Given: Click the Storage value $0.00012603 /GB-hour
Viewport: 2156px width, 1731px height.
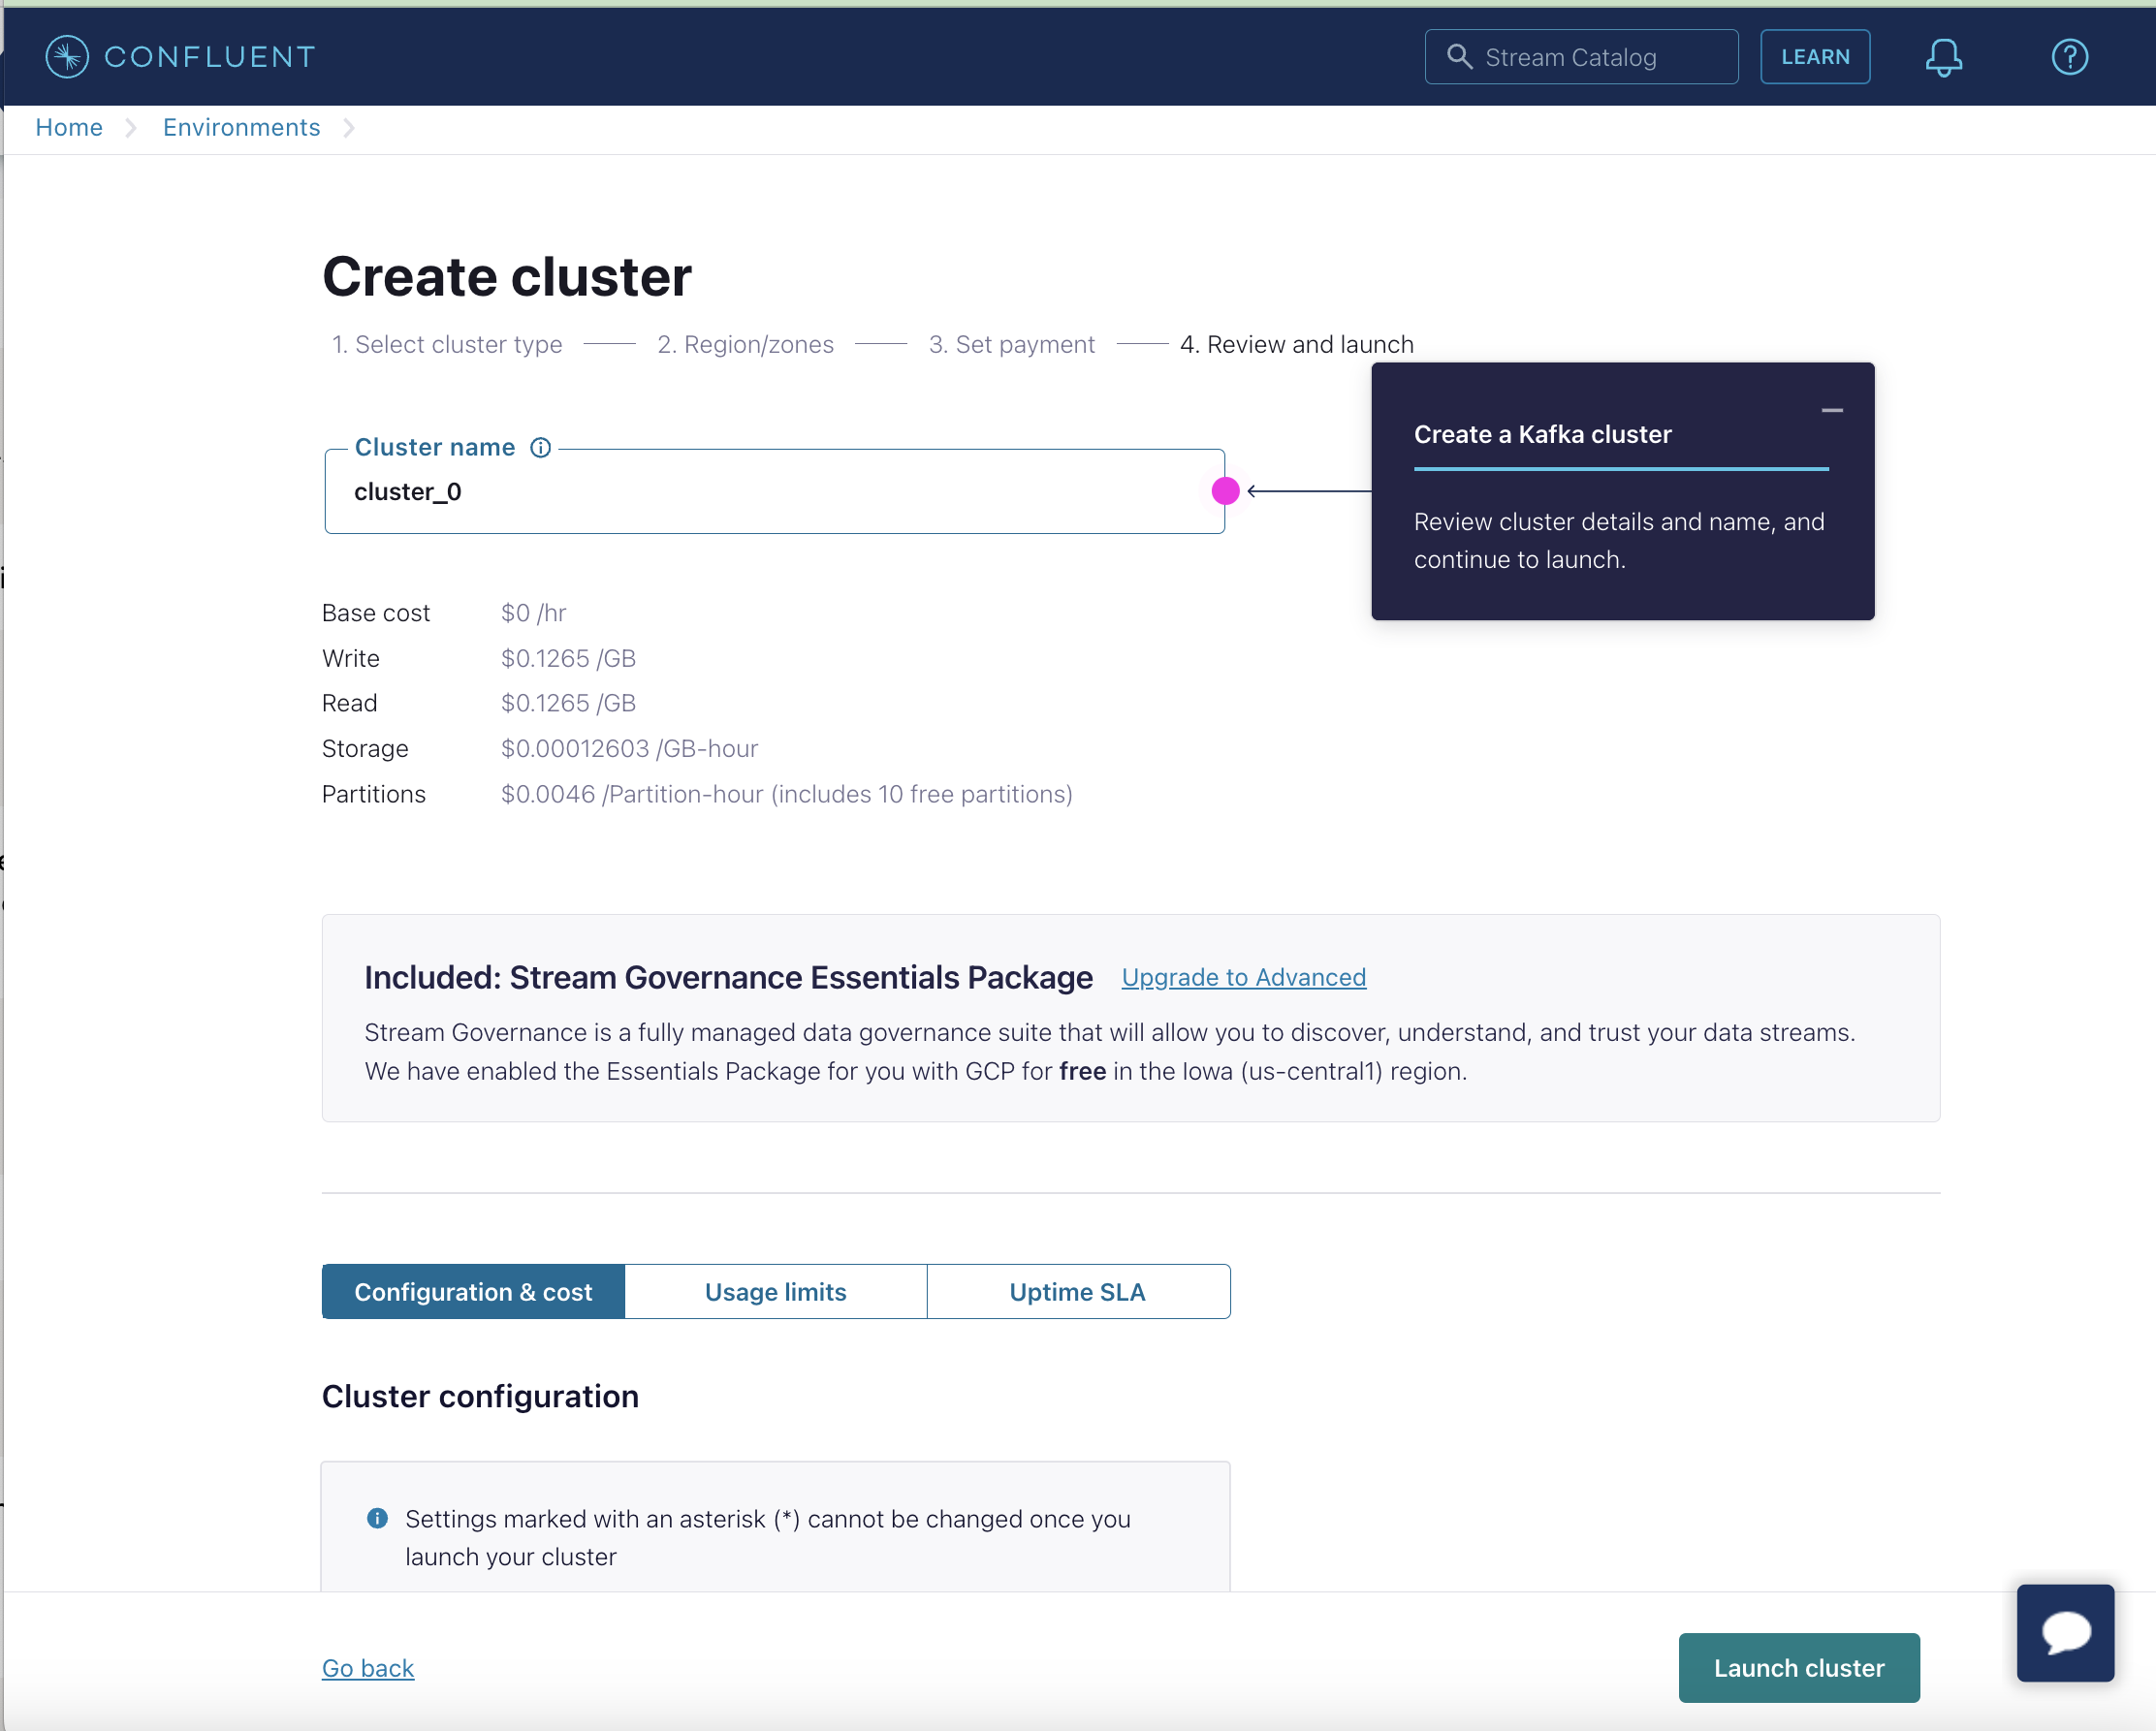Looking at the screenshot, I should tap(629, 748).
